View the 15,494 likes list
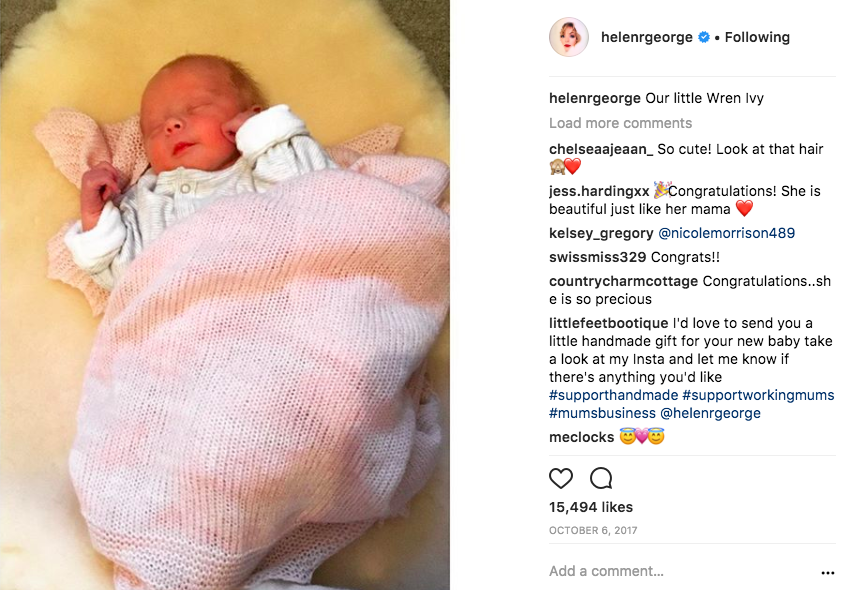This screenshot has height=590, width=852. [591, 507]
